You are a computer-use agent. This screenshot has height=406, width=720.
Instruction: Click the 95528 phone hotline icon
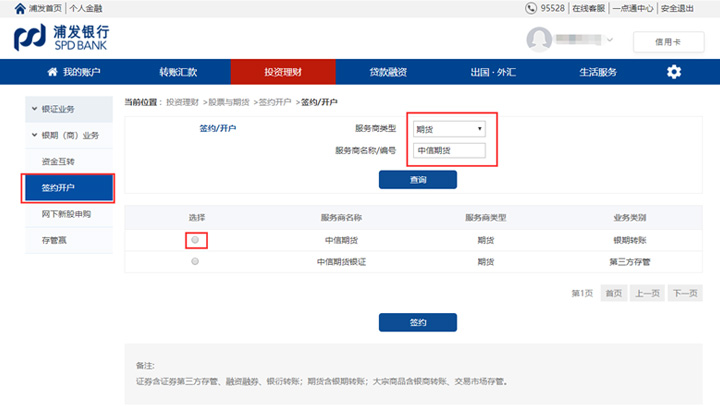click(531, 7)
